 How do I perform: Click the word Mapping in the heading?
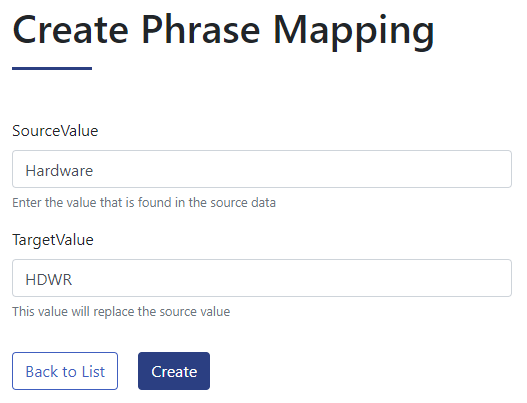coord(354,32)
